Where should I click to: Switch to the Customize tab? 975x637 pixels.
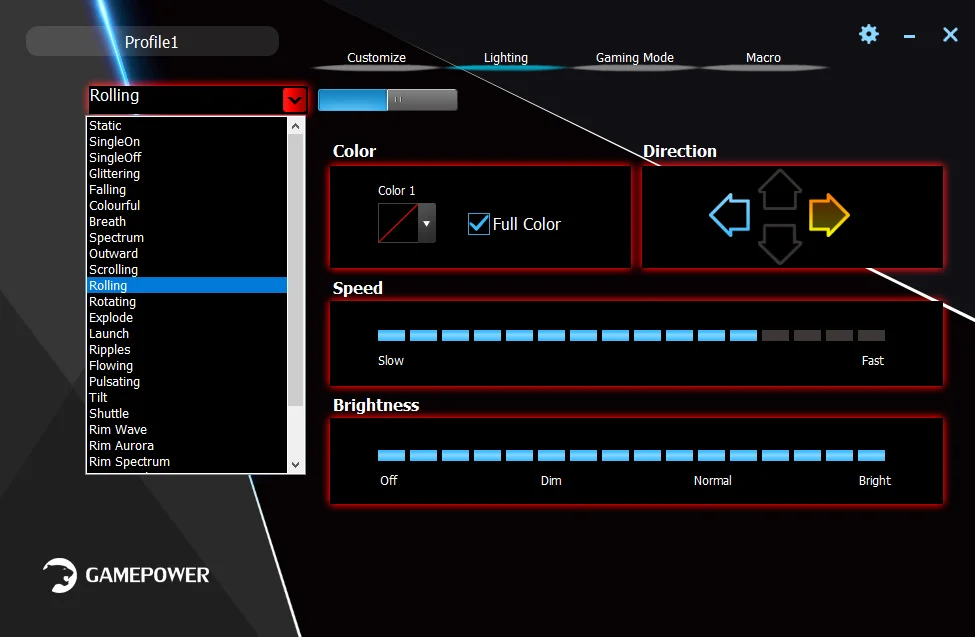tap(376, 58)
